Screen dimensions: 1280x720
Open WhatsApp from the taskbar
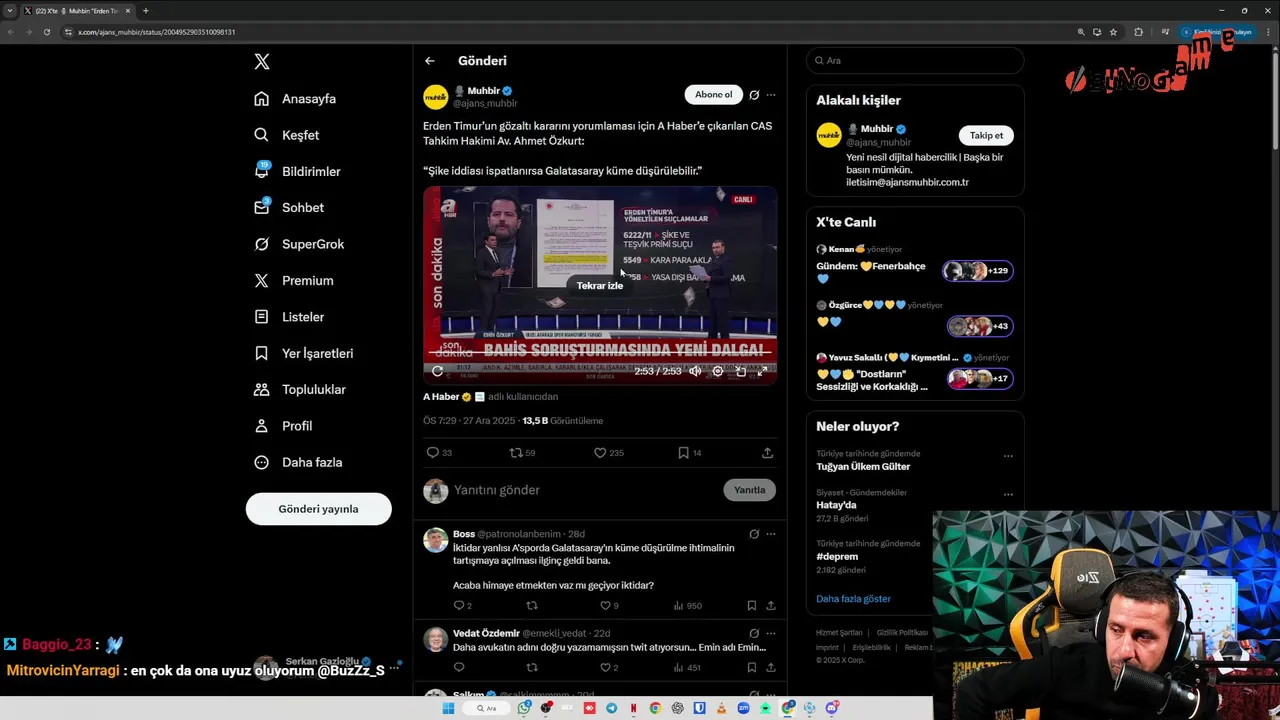tap(524, 708)
